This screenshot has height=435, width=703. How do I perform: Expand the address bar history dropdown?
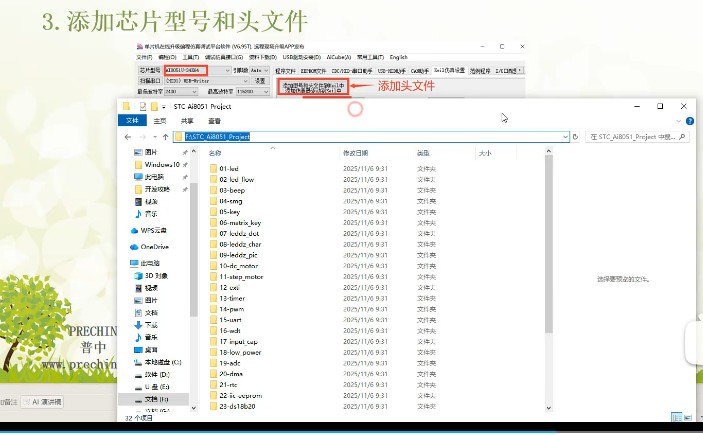coord(565,137)
